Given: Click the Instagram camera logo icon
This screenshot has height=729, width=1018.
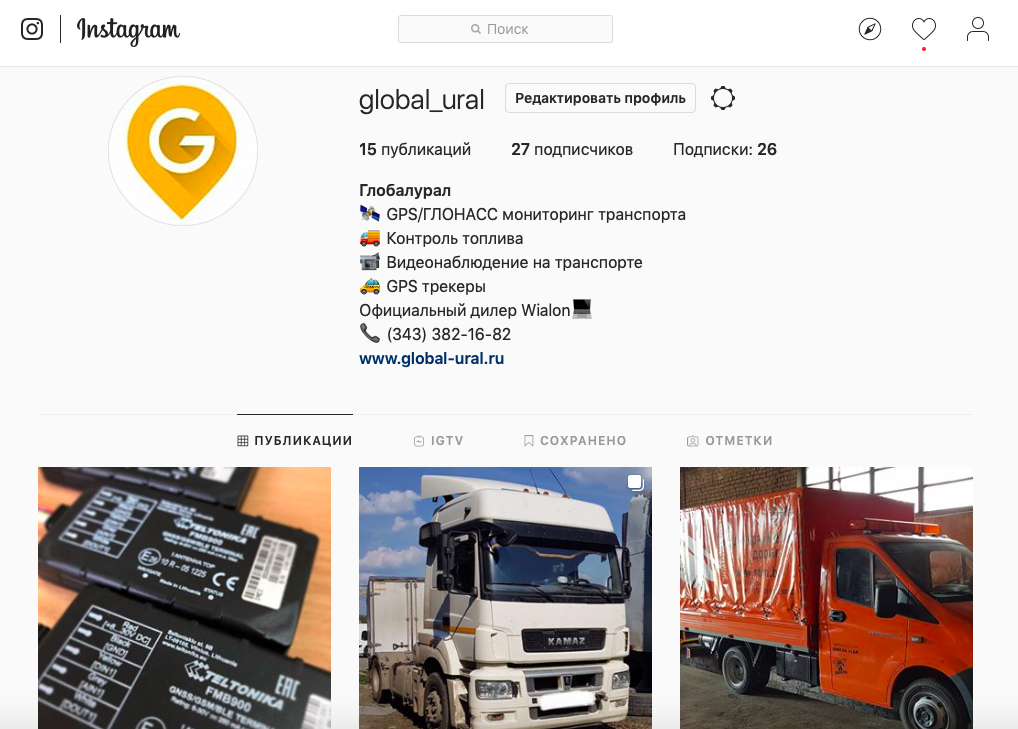Looking at the screenshot, I should click(x=32, y=29).
